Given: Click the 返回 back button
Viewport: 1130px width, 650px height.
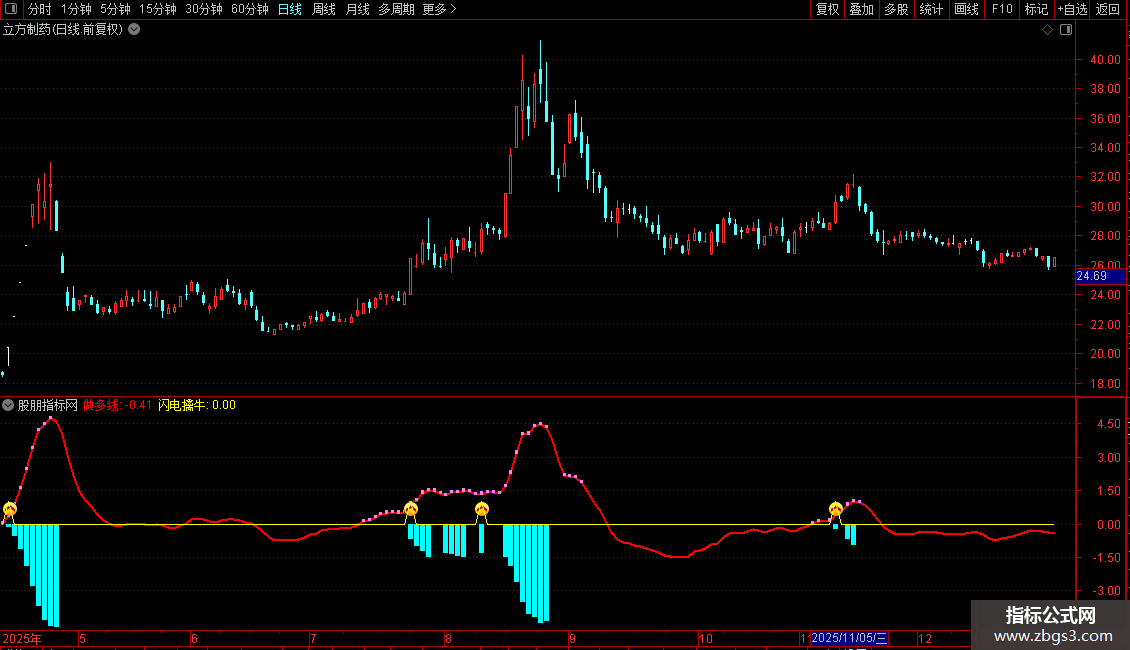Looking at the screenshot, I should [1108, 9].
